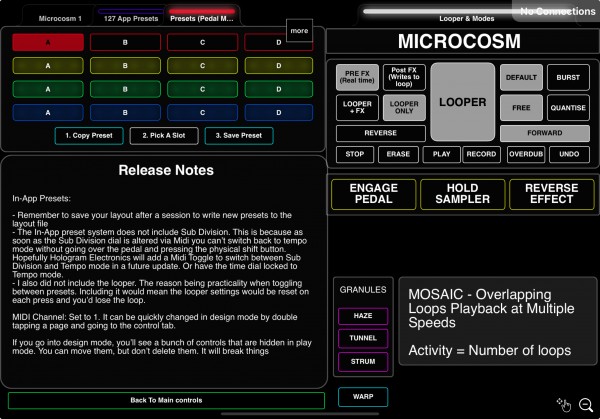The height and width of the screenshot is (419, 600).
Task: Select yellow preset C
Action: click(202, 66)
